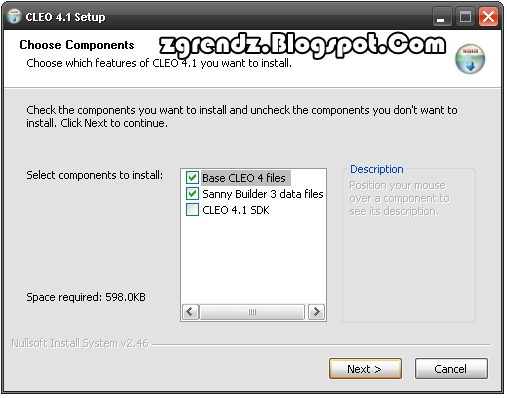The height and width of the screenshot is (398, 507).
Task: Click Next to continue installation
Action: 365,369
